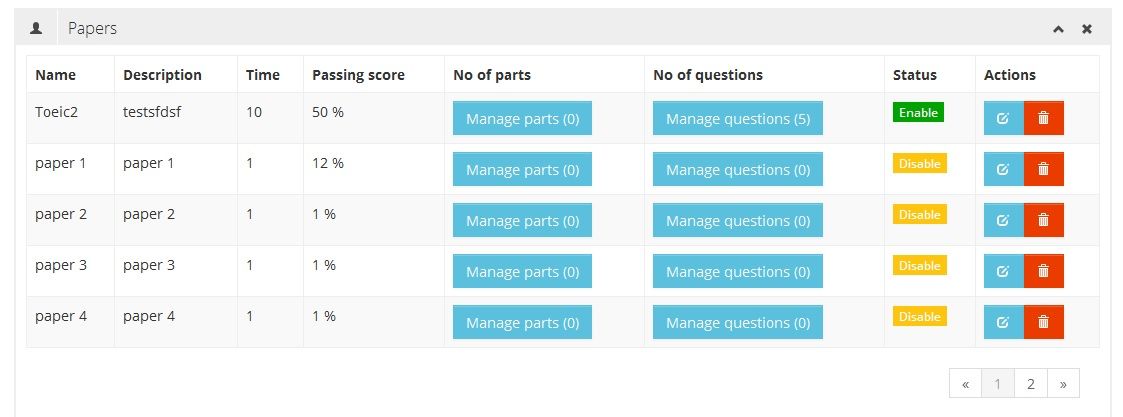Open page 2 of papers list
The image size is (1123, 417).
[1030, 383]
